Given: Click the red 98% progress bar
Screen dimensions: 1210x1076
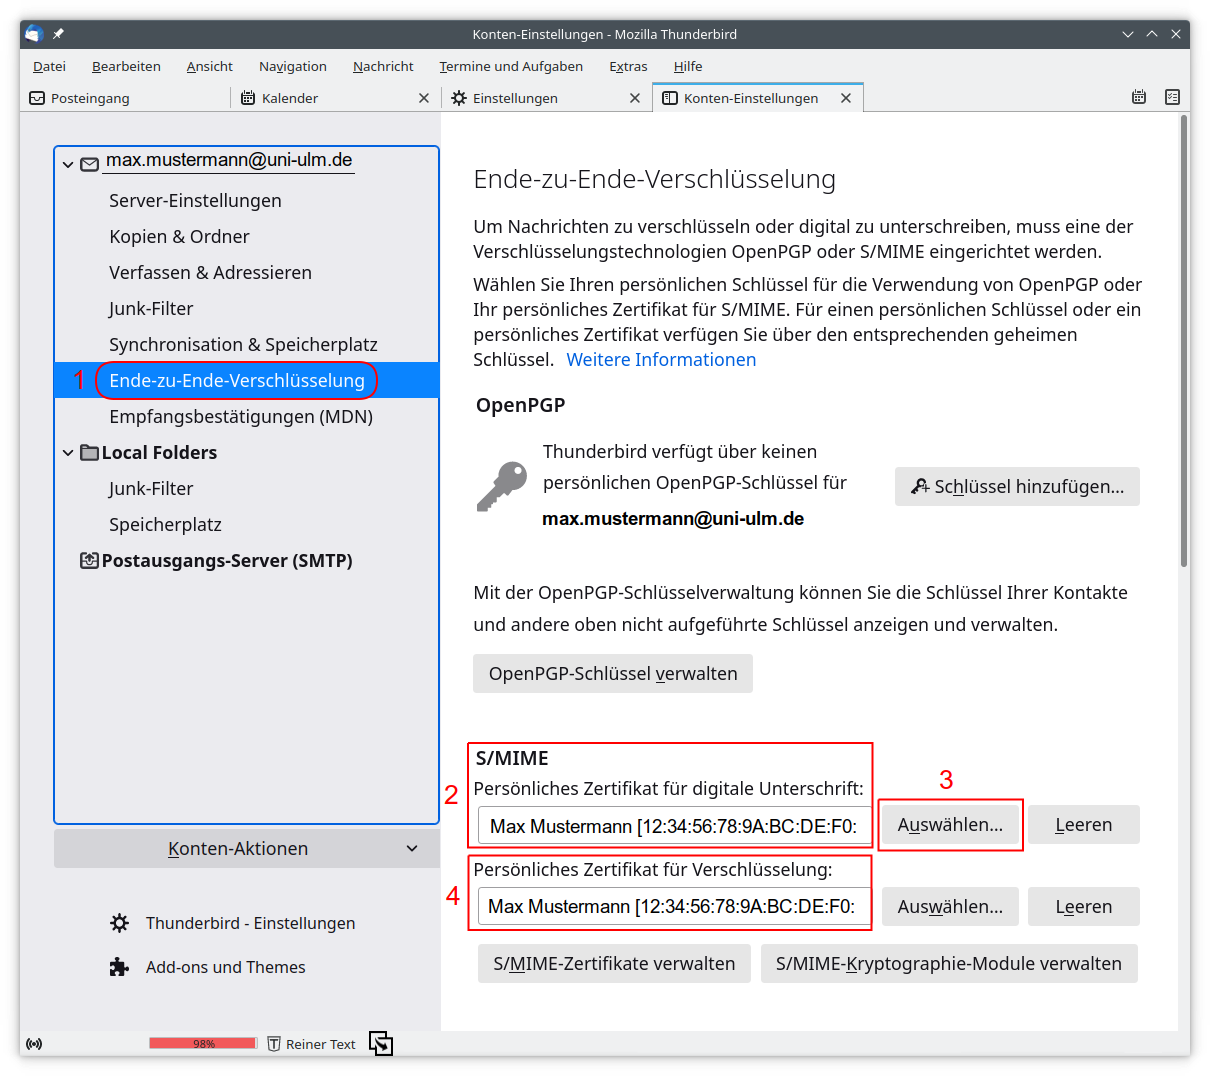Looking at the screenshot, I should coord(203,1044).
